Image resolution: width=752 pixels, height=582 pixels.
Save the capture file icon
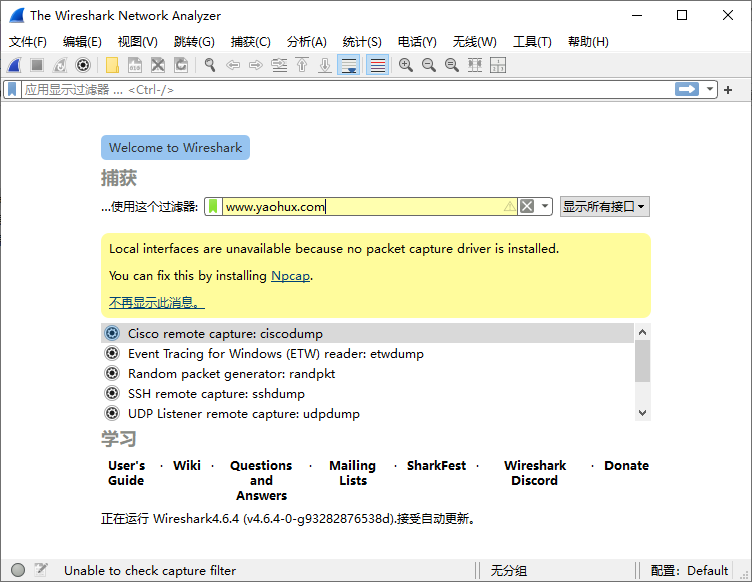[x=135, y=65]
